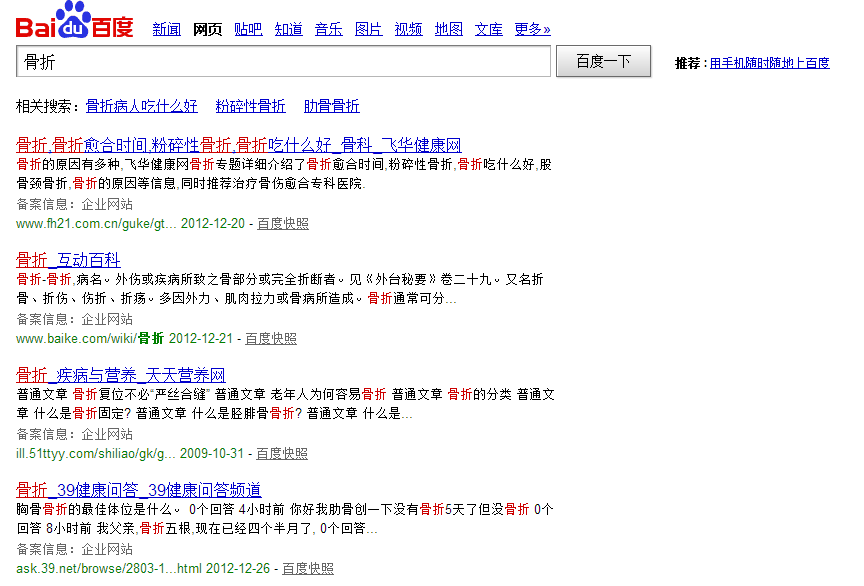
Task: Open the 新闻 news tab
Action: point(166,30)
